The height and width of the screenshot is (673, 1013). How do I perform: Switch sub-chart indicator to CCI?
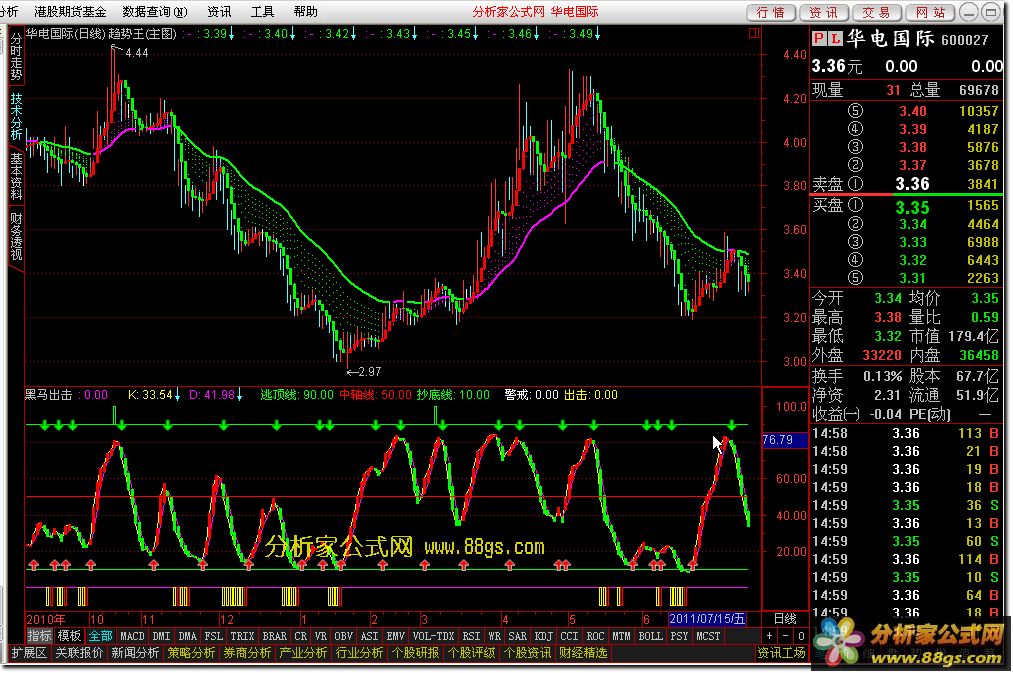(569, 636)
